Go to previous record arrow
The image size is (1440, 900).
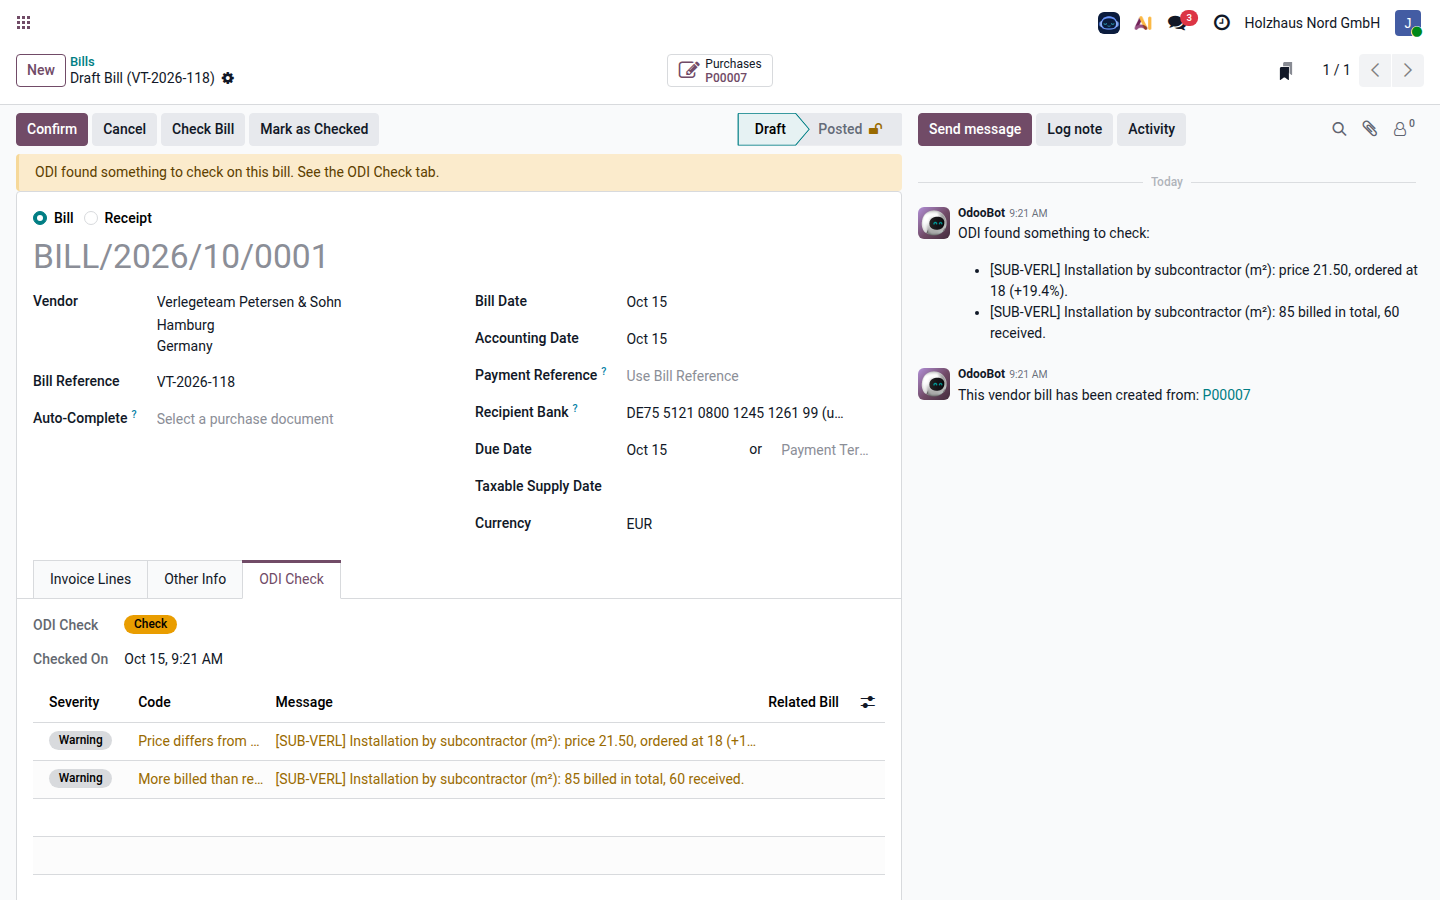[x=1375, y=70]
